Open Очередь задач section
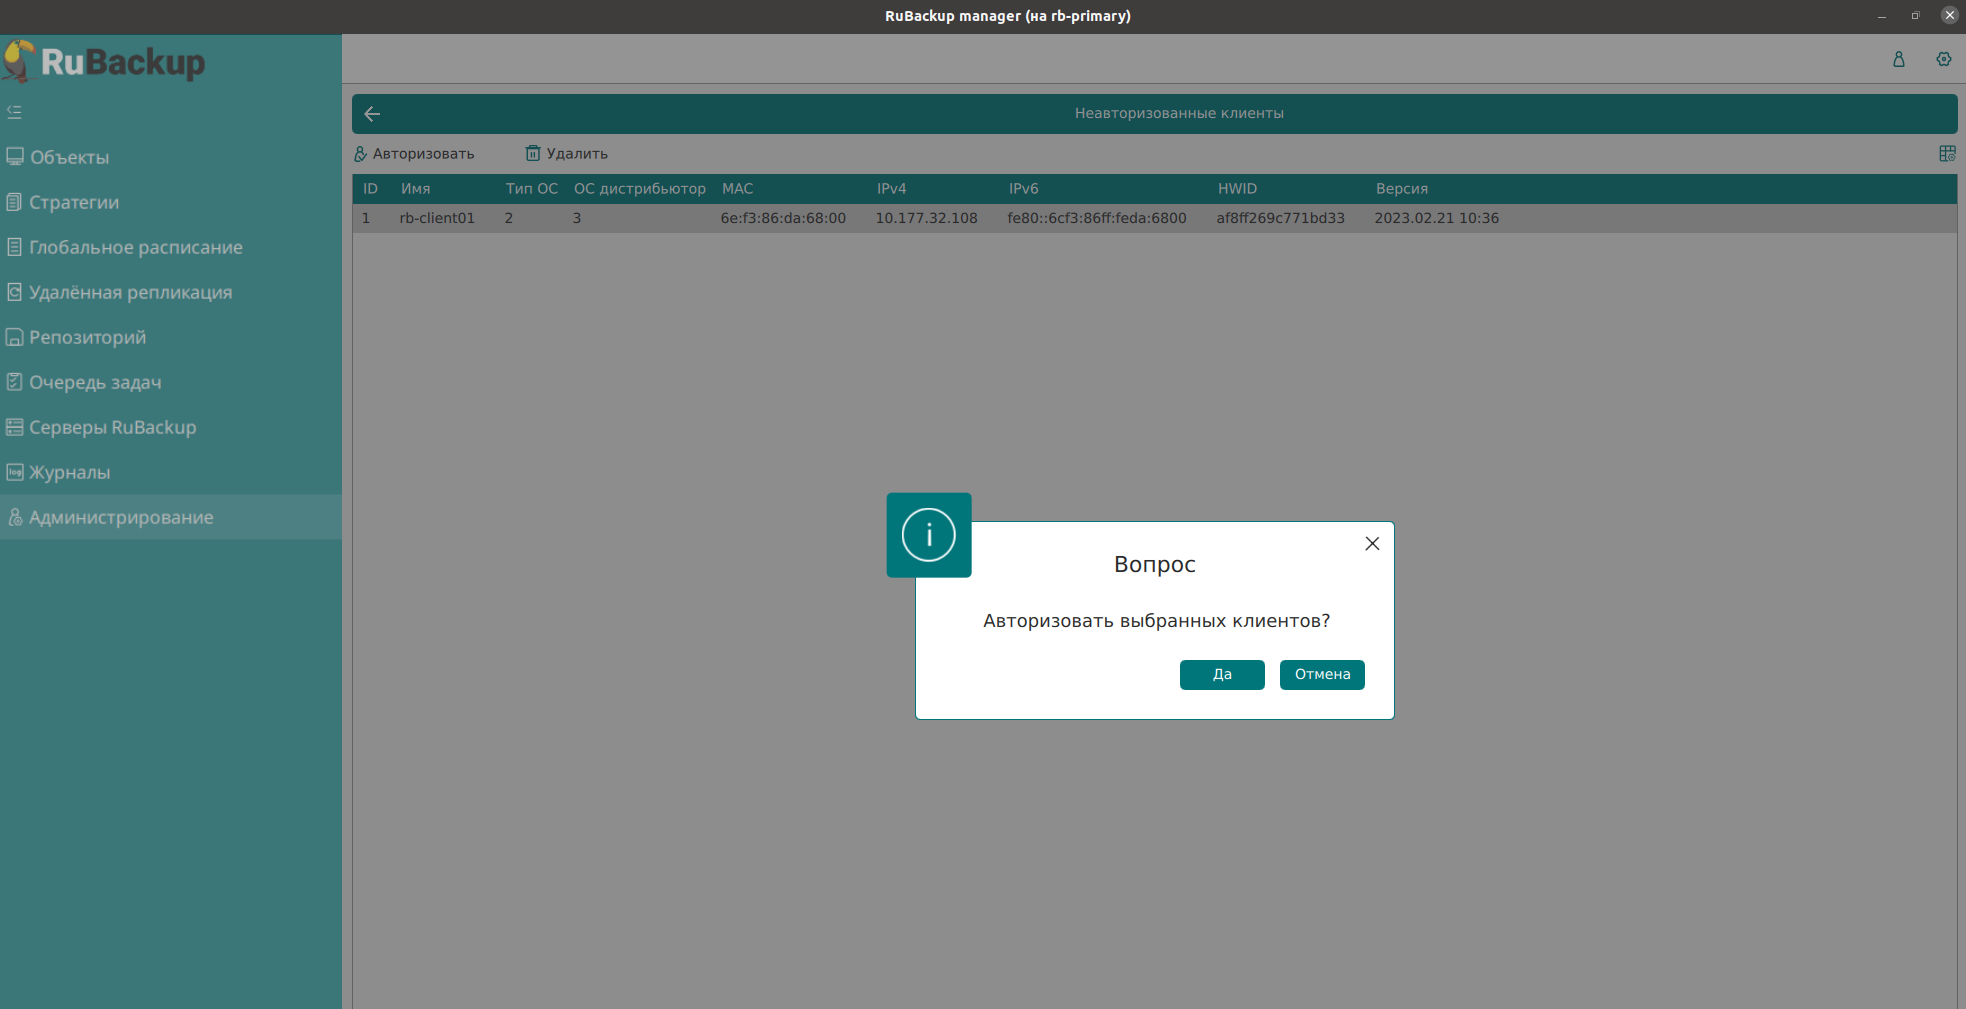 pos(95,382)
